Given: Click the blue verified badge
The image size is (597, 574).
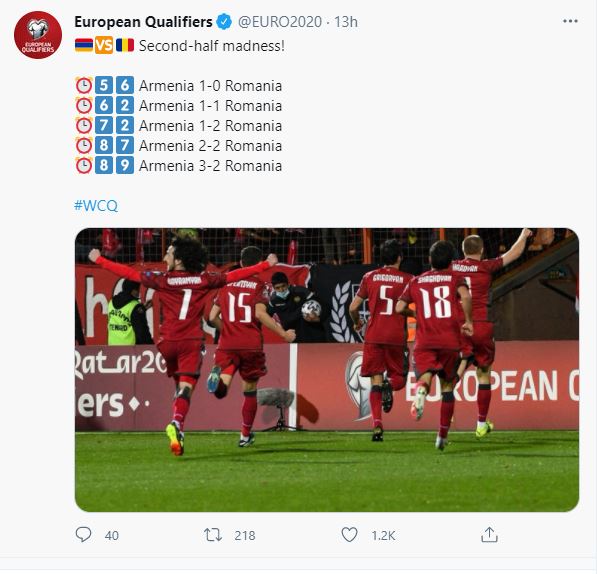Looking at the screenshot, I should pos(224,22).
